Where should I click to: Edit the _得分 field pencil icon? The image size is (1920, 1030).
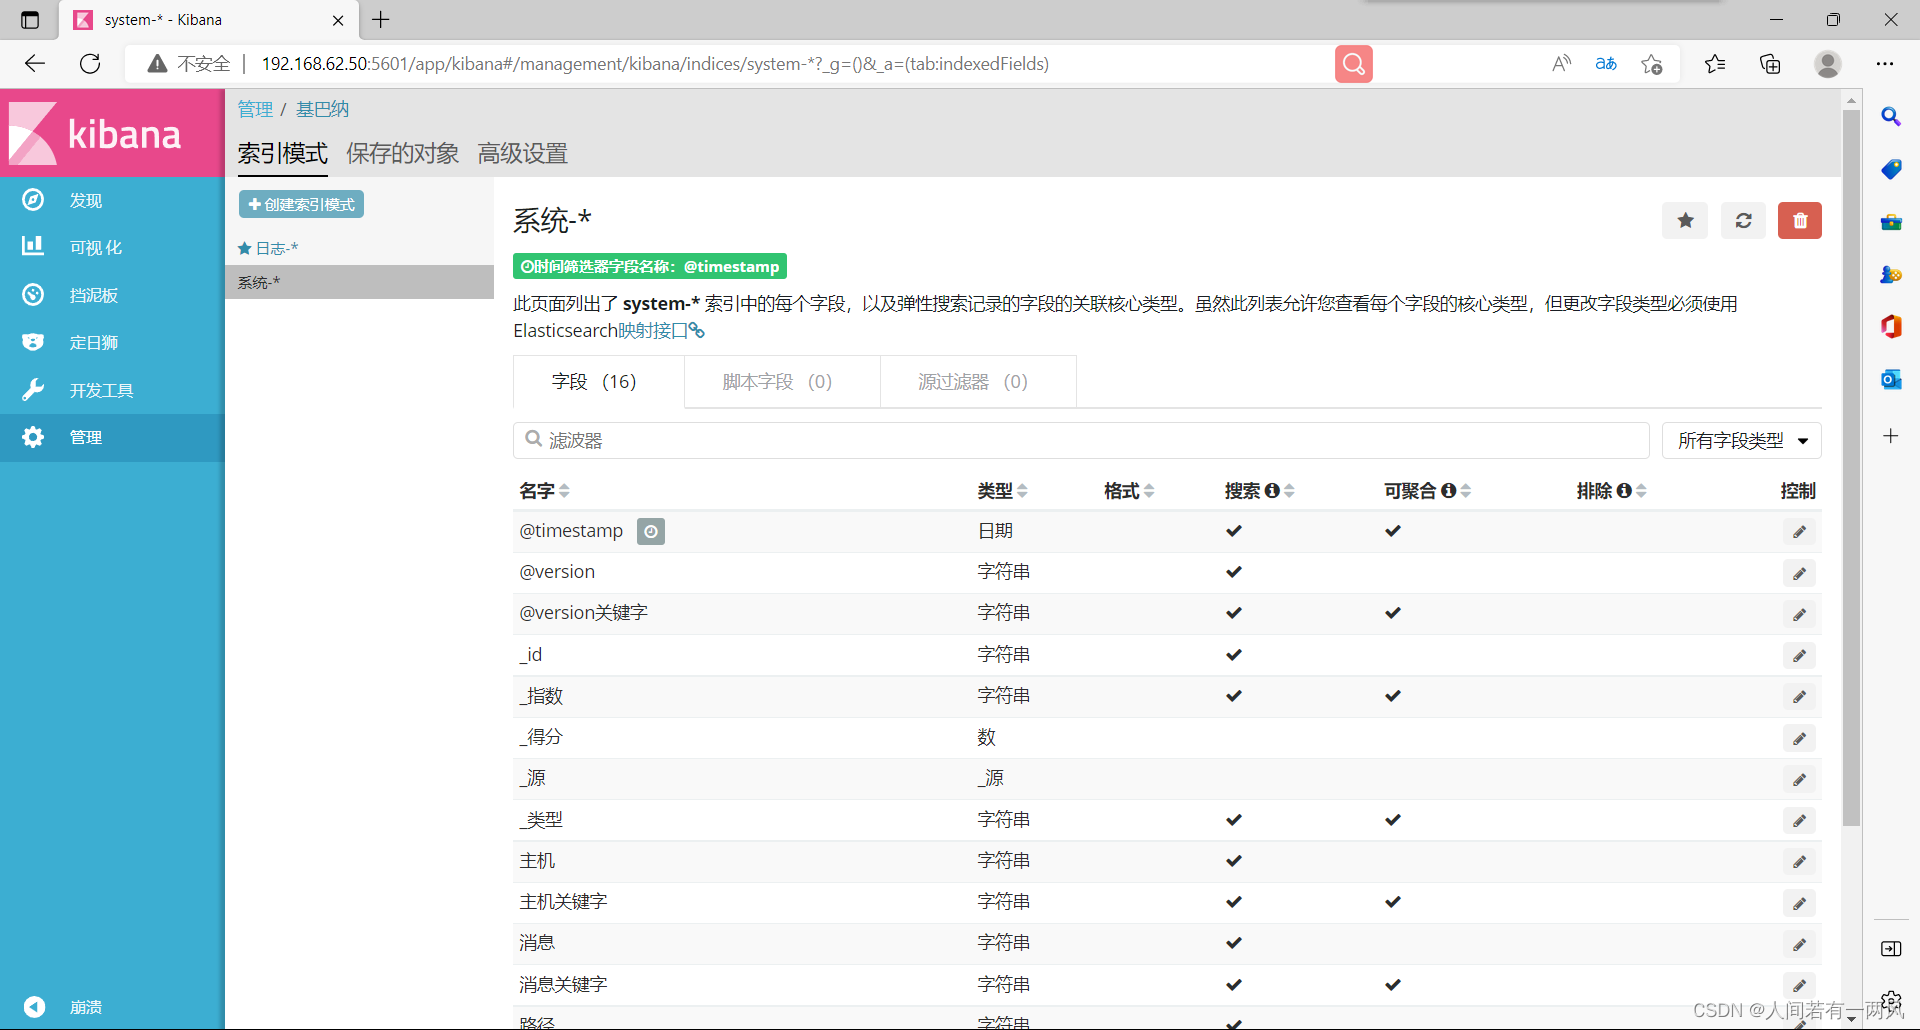click(1799, 738)
